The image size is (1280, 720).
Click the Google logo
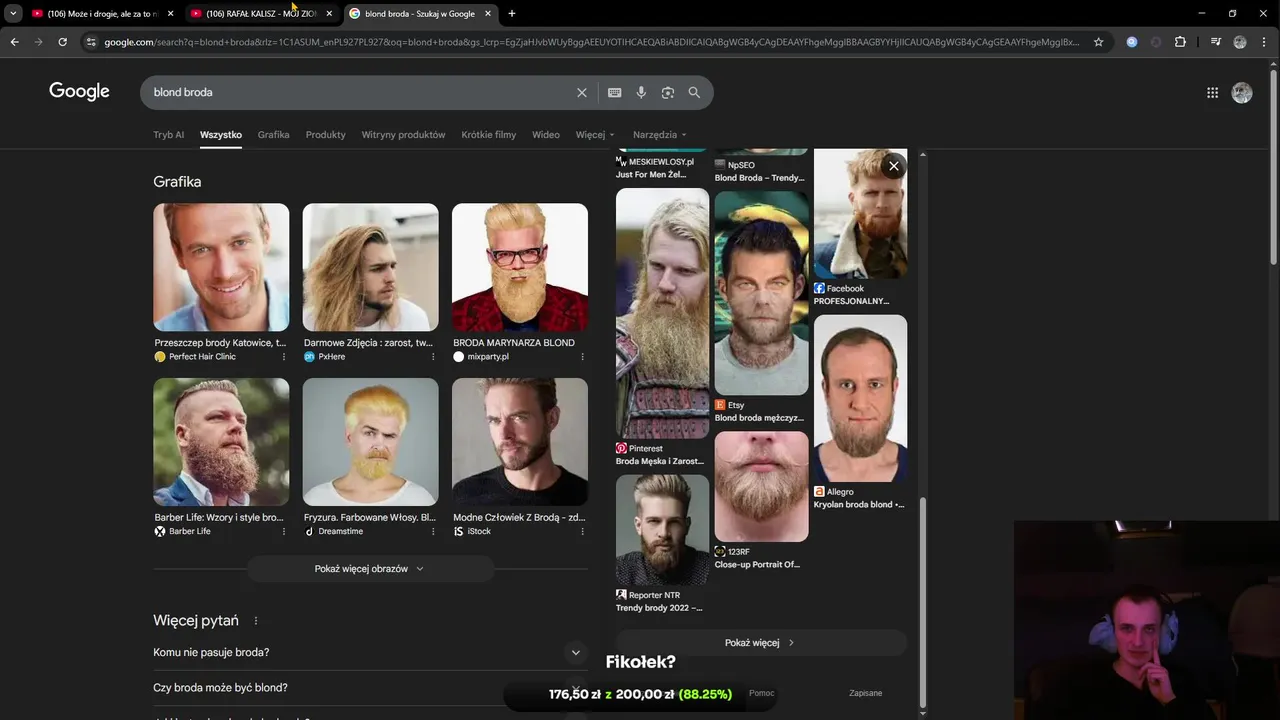click(x=79, y=92)
